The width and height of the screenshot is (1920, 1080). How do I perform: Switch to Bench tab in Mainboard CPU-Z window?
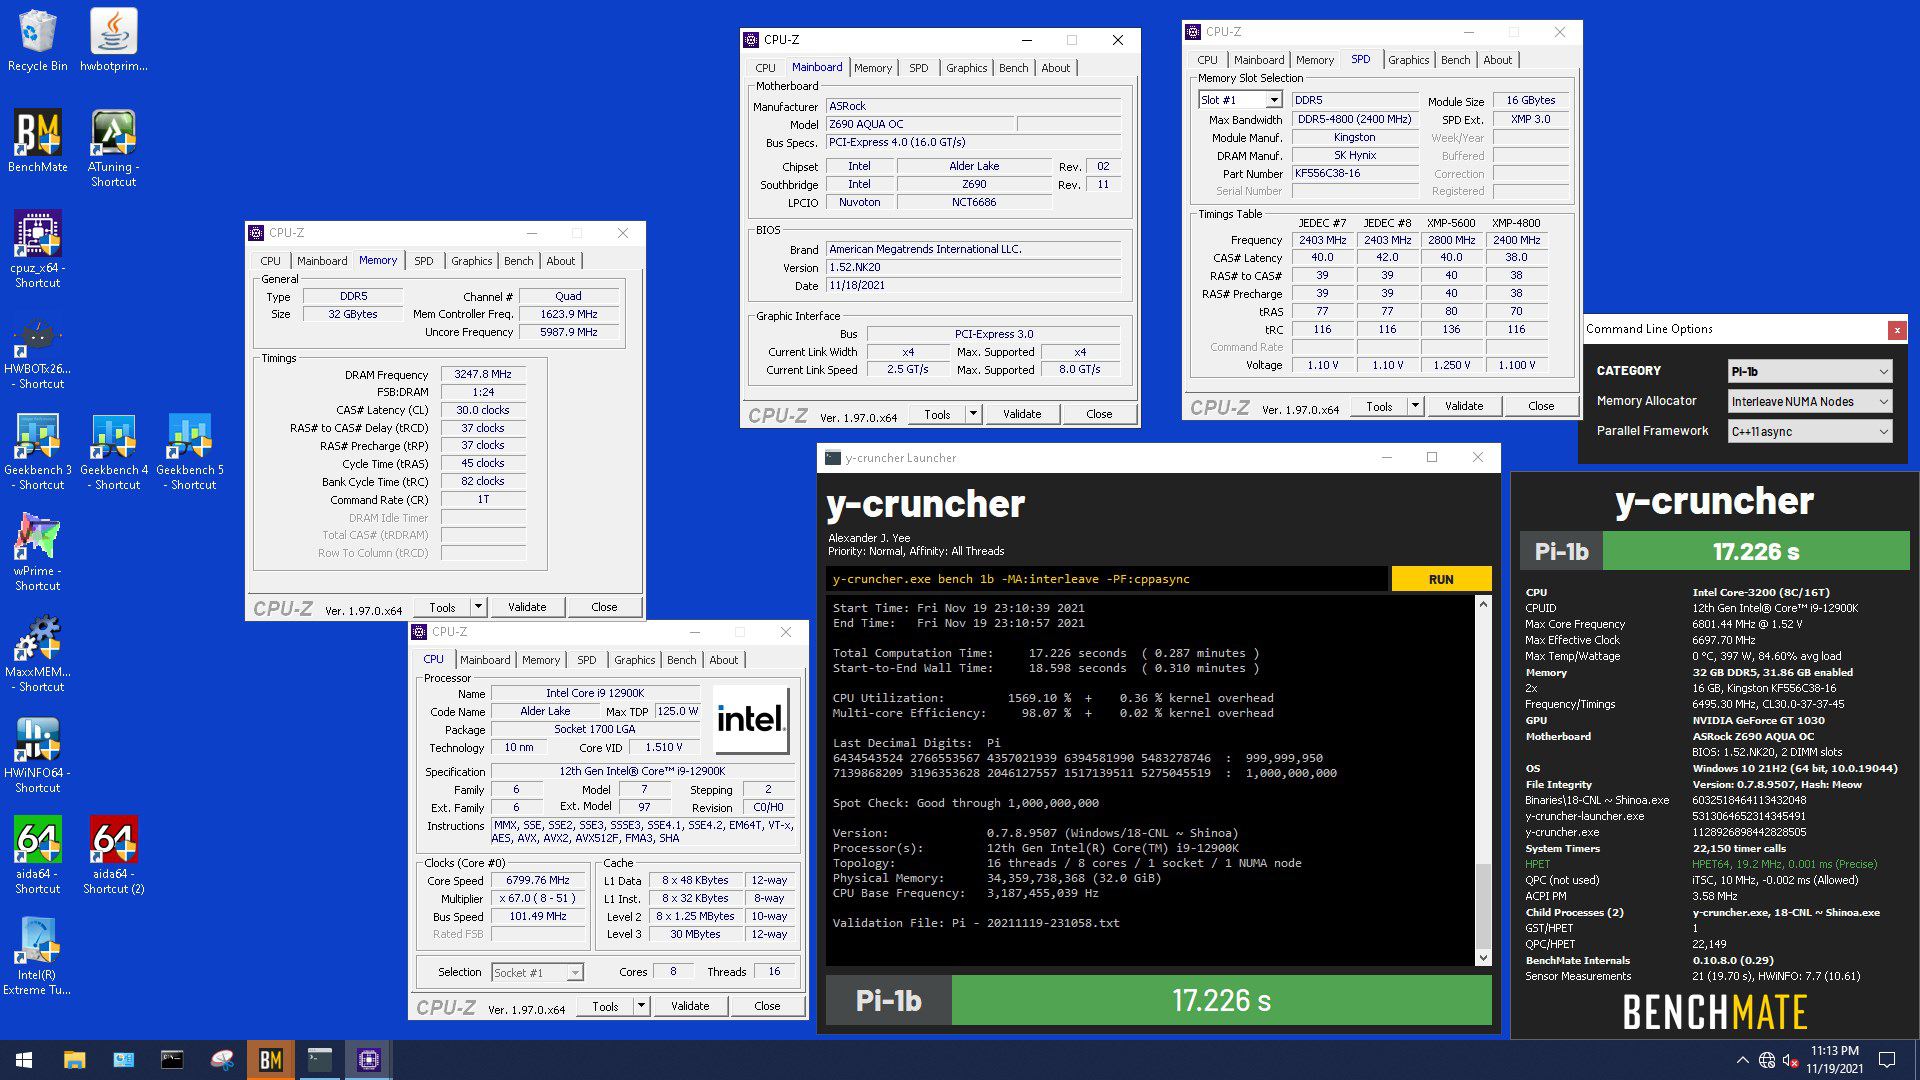[x=1013, y=68]
